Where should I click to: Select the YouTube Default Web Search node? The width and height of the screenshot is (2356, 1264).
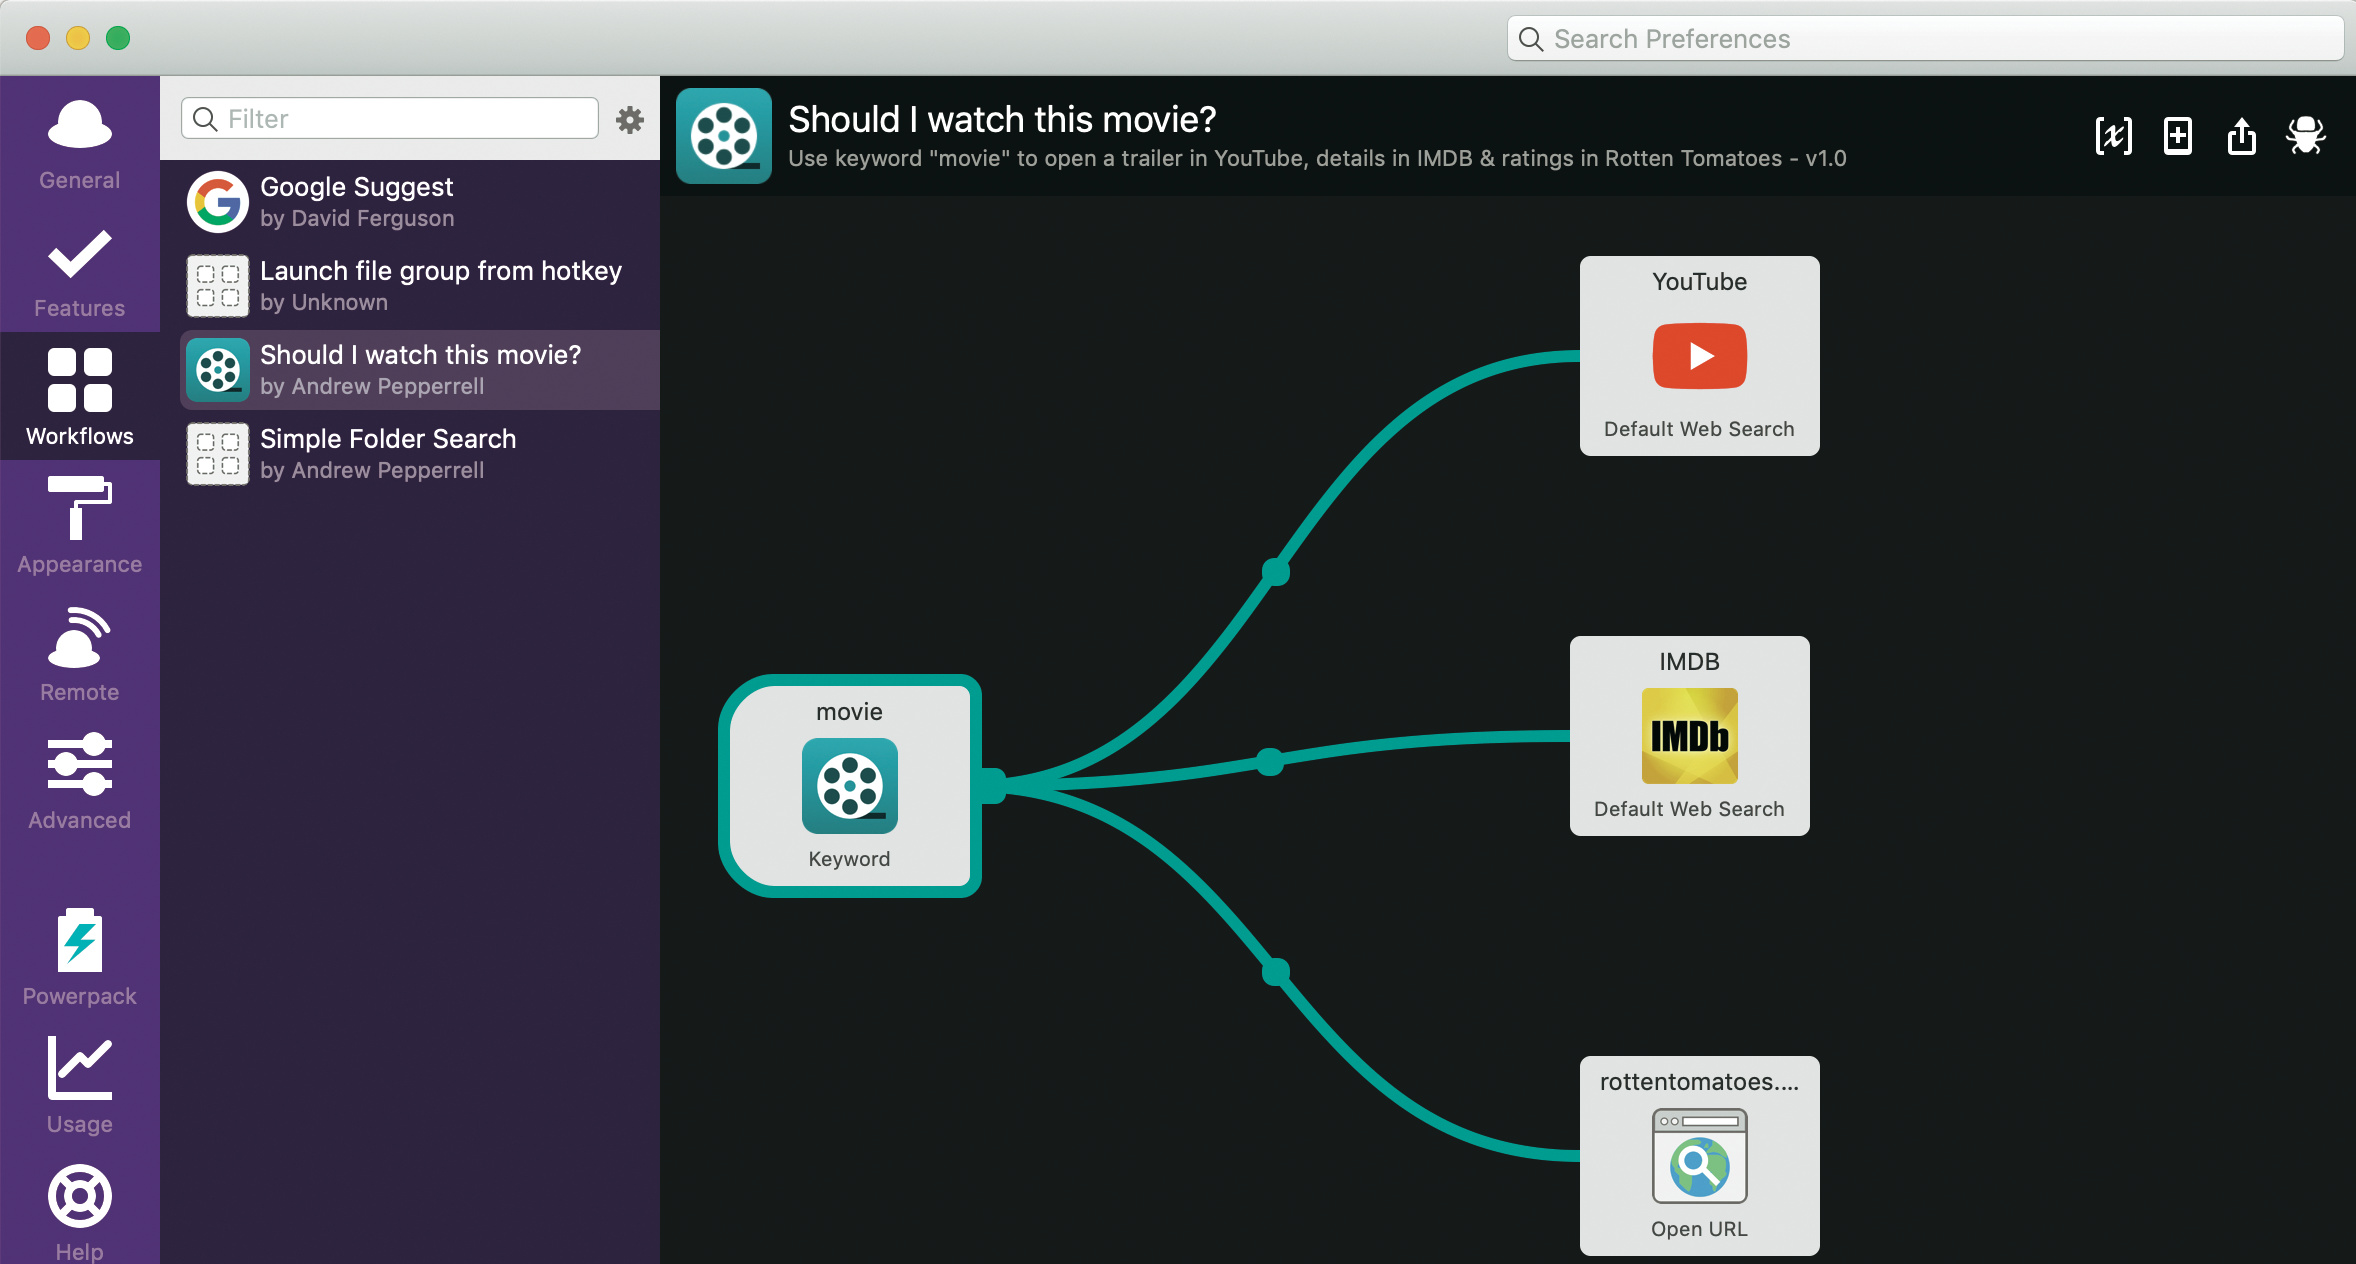pyautogui.click(x=1699, y=356)
